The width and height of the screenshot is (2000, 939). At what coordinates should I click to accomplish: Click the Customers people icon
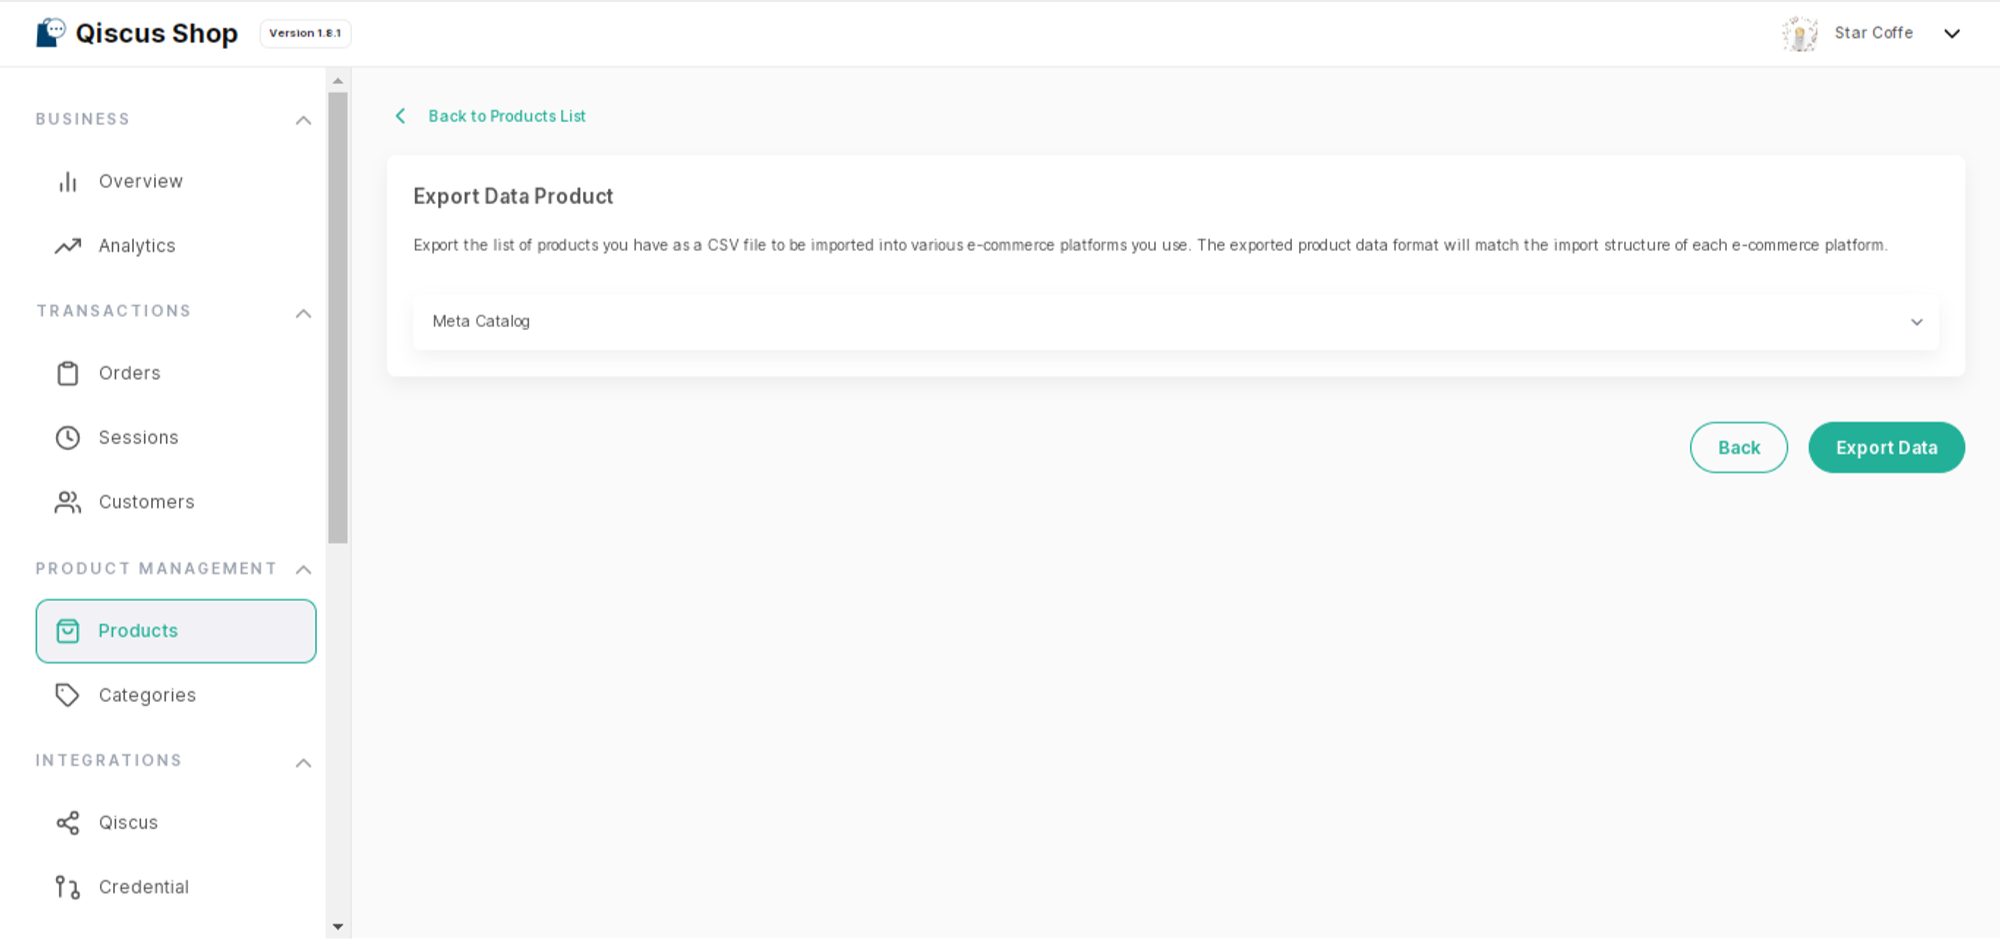pyautogui.click(x=68, y=502)
